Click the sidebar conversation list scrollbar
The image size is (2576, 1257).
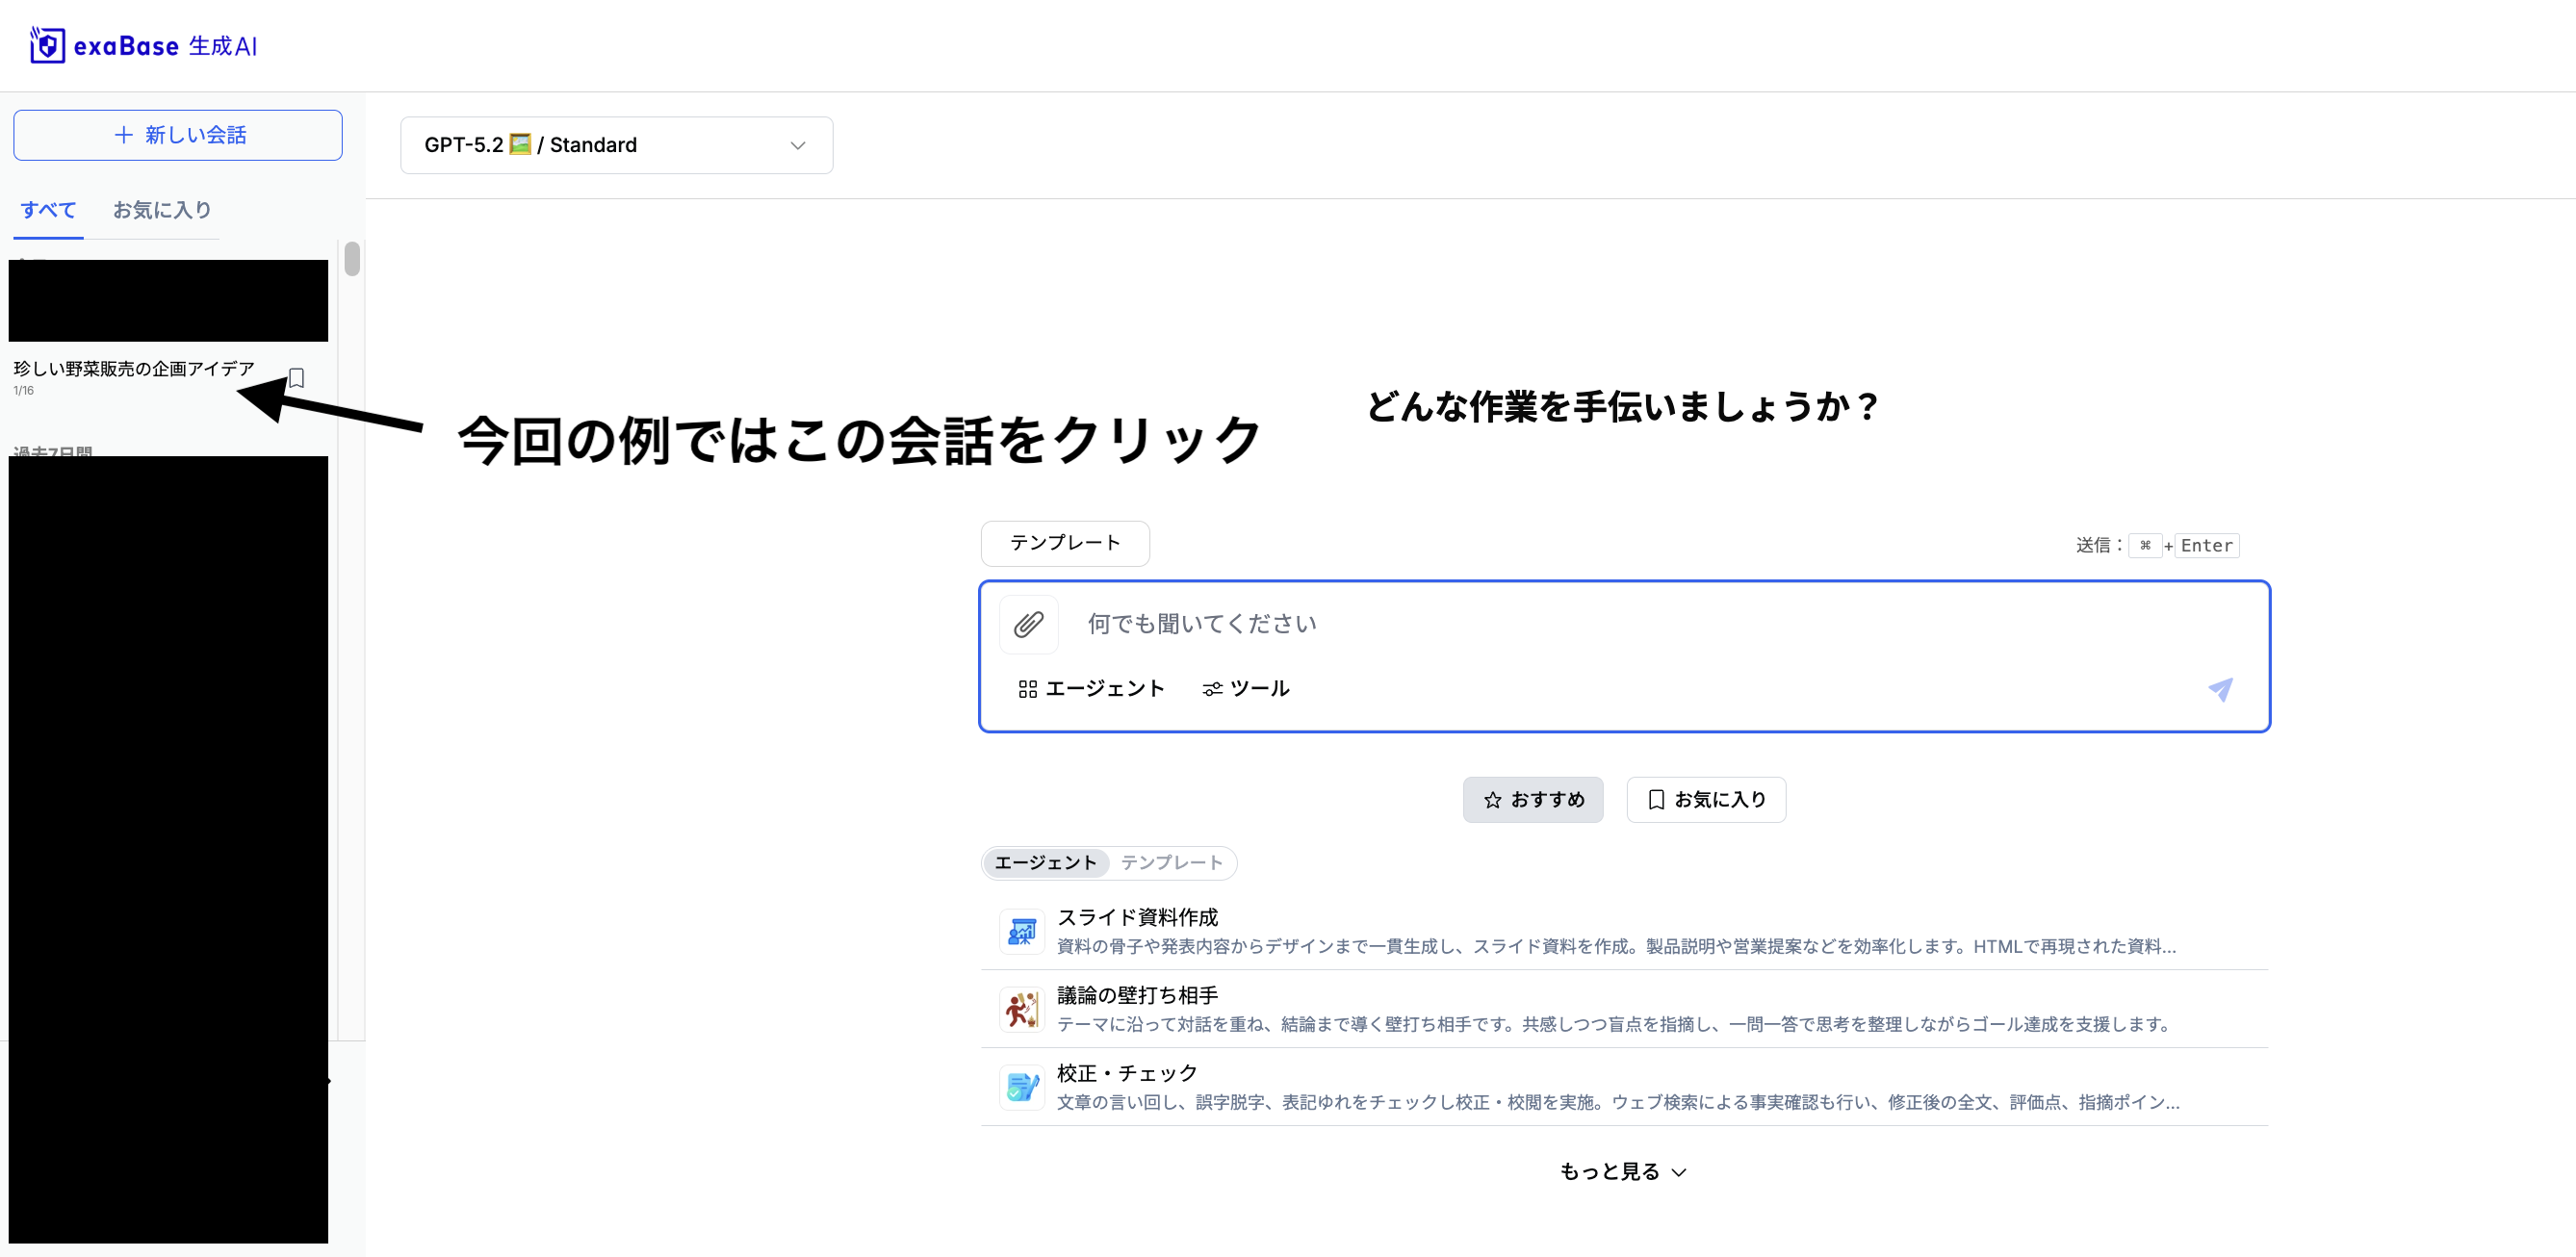pyautogui.click(x=352, y=258)
